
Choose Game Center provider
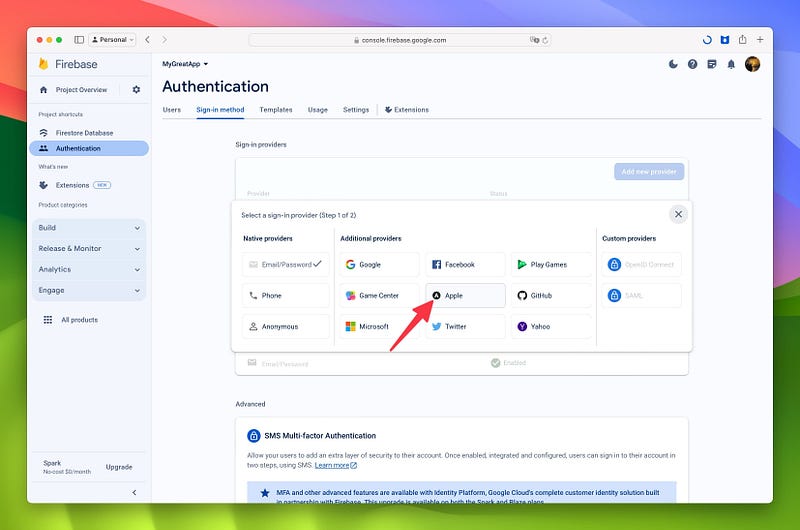click(x=380, y=296)
